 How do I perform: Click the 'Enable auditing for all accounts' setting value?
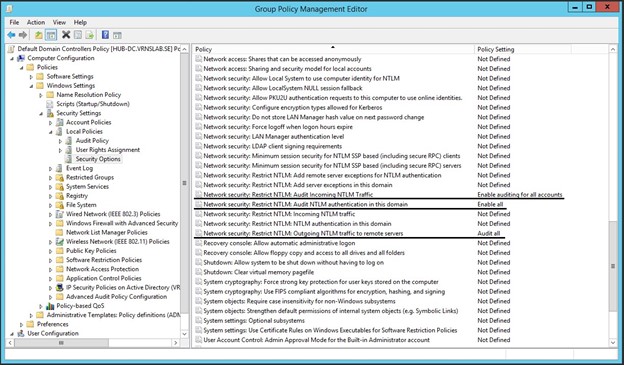[x=520, y=195]
